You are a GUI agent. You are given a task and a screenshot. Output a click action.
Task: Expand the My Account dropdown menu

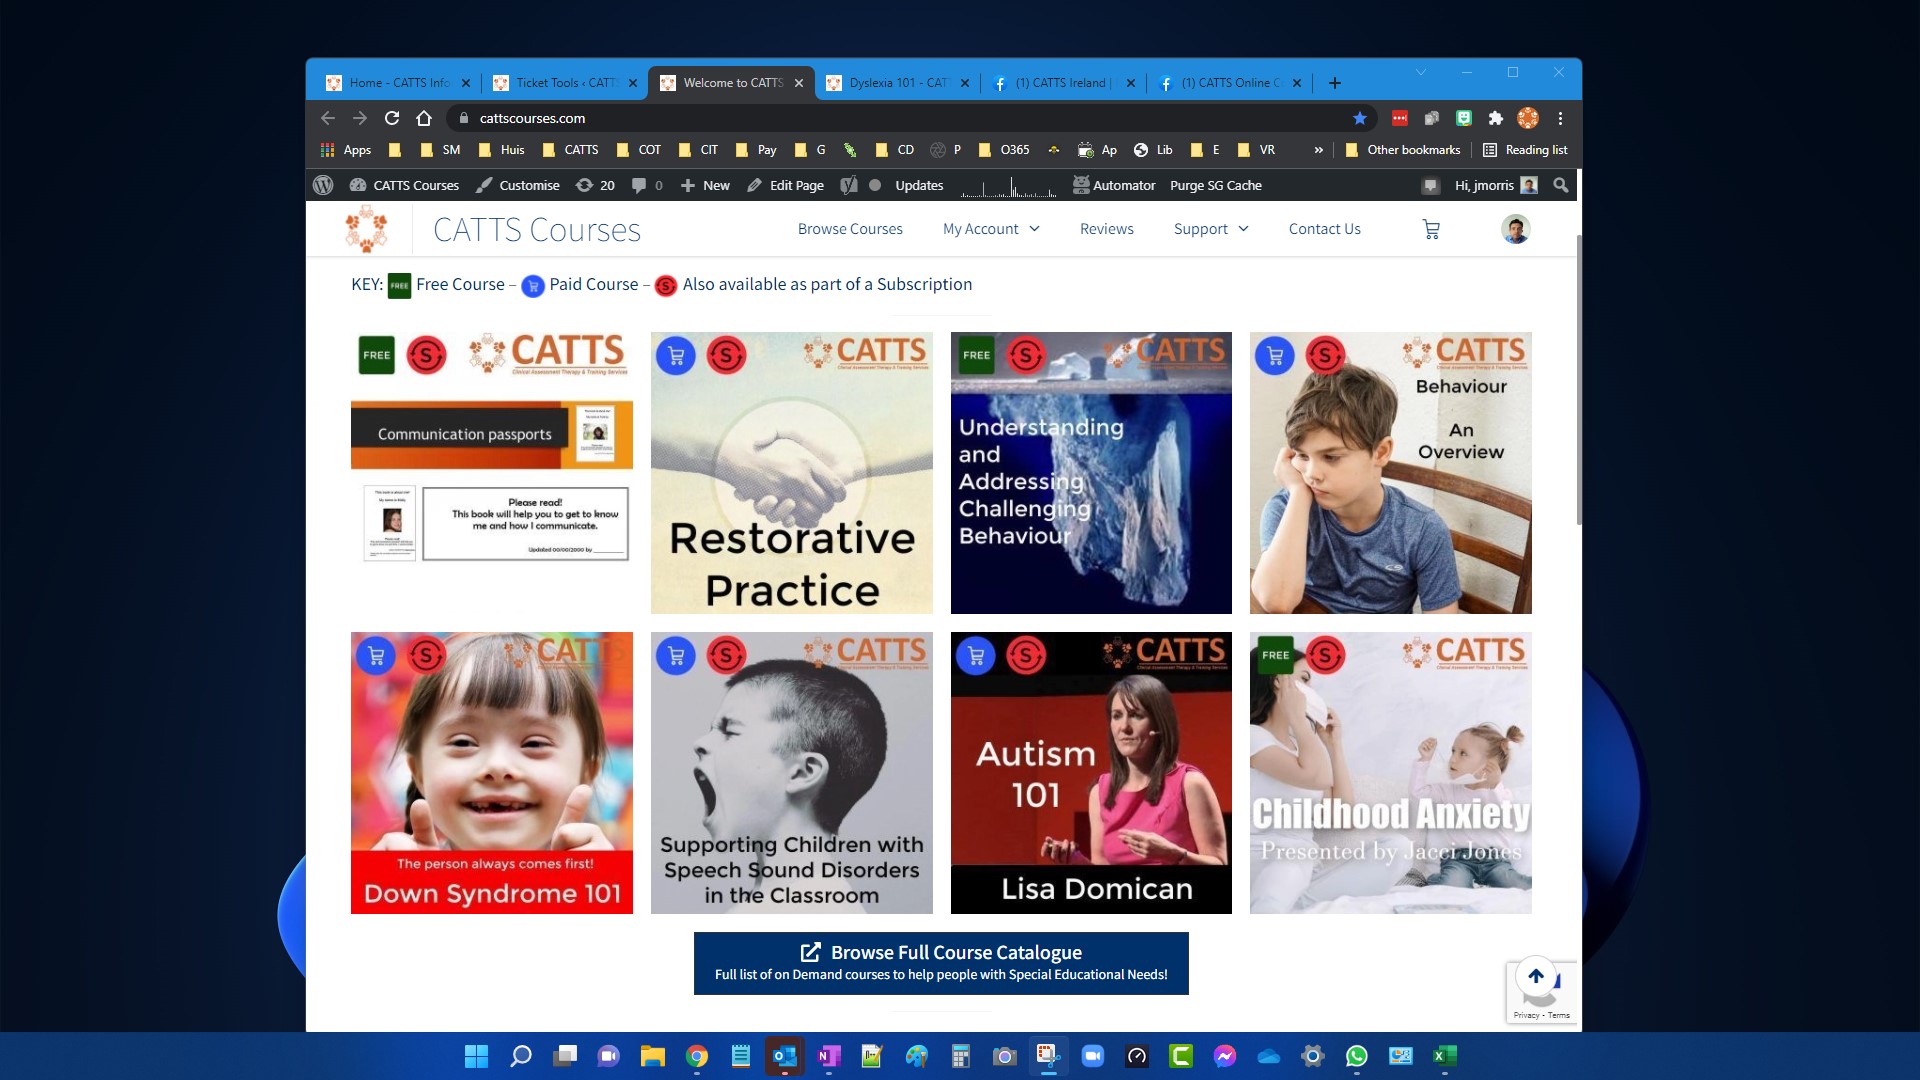[x=991, y=229]
